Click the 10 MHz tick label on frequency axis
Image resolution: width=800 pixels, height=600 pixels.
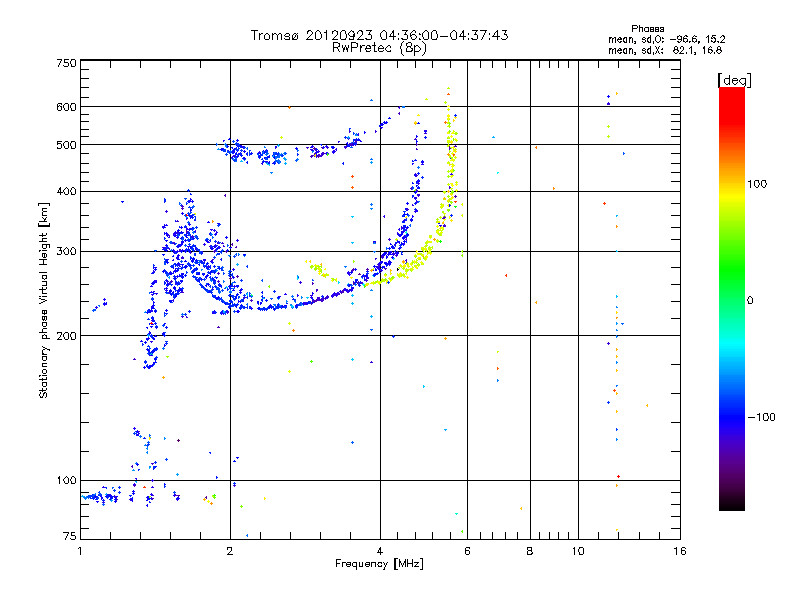point(578,551)
